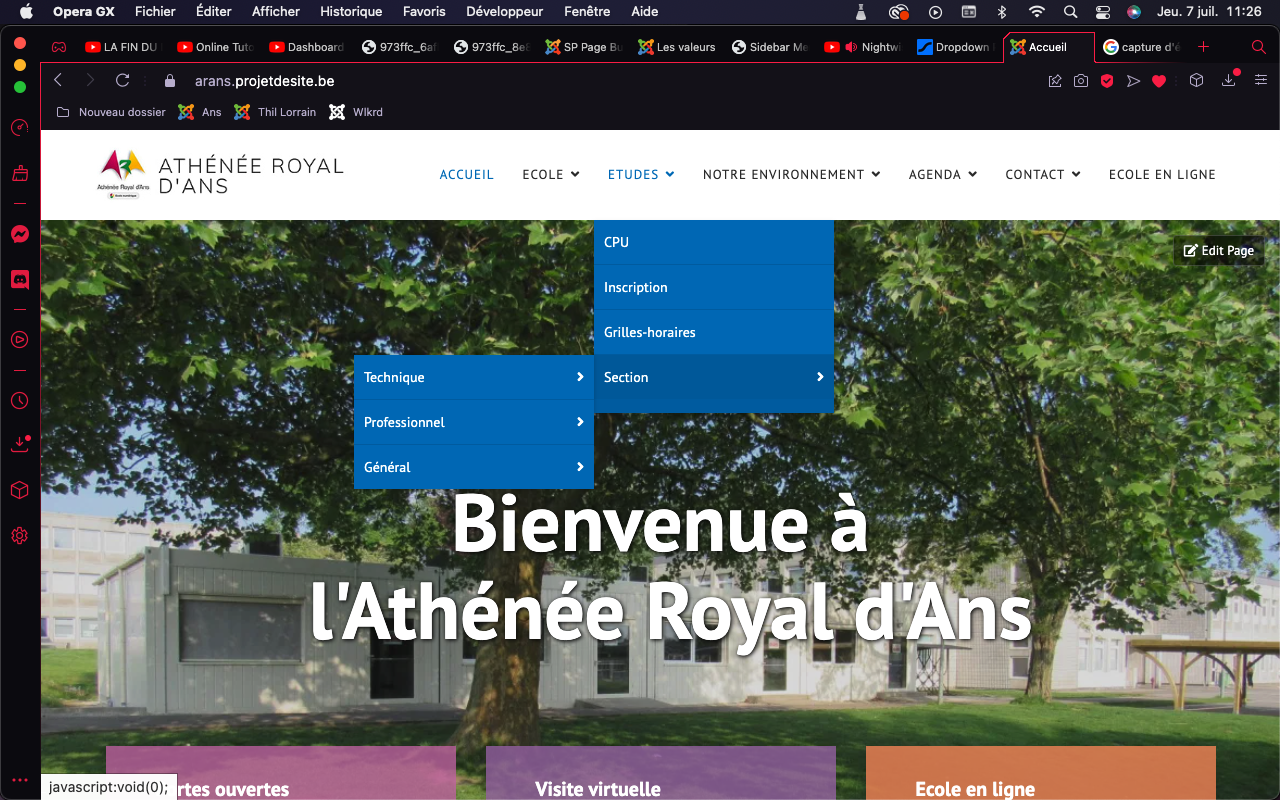This screenshot has width=1280, height=800.
Task: Click the Edit Page button
Action: tap(1218, 251)
